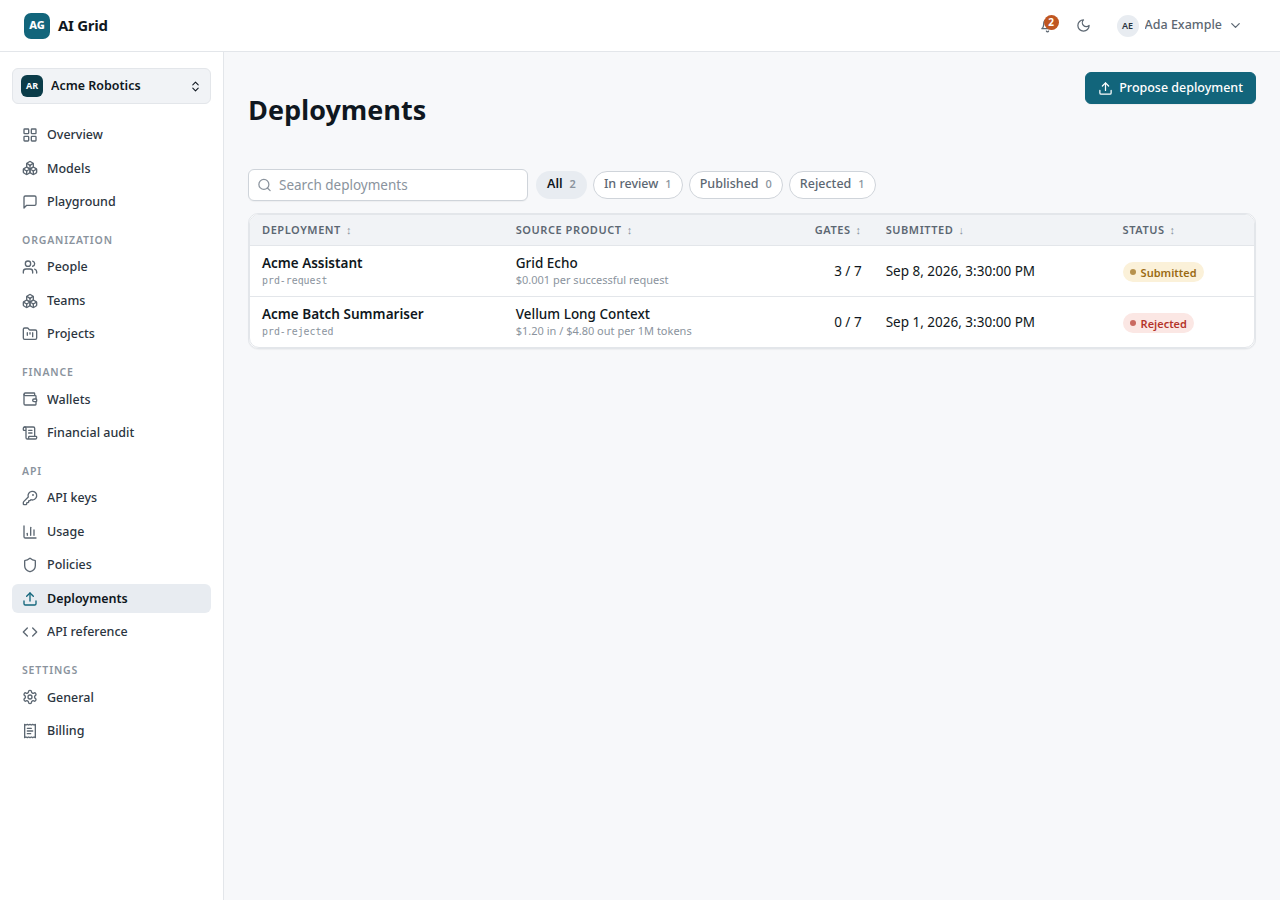
Task: Click the Policies shield icon
Action: 30,565
